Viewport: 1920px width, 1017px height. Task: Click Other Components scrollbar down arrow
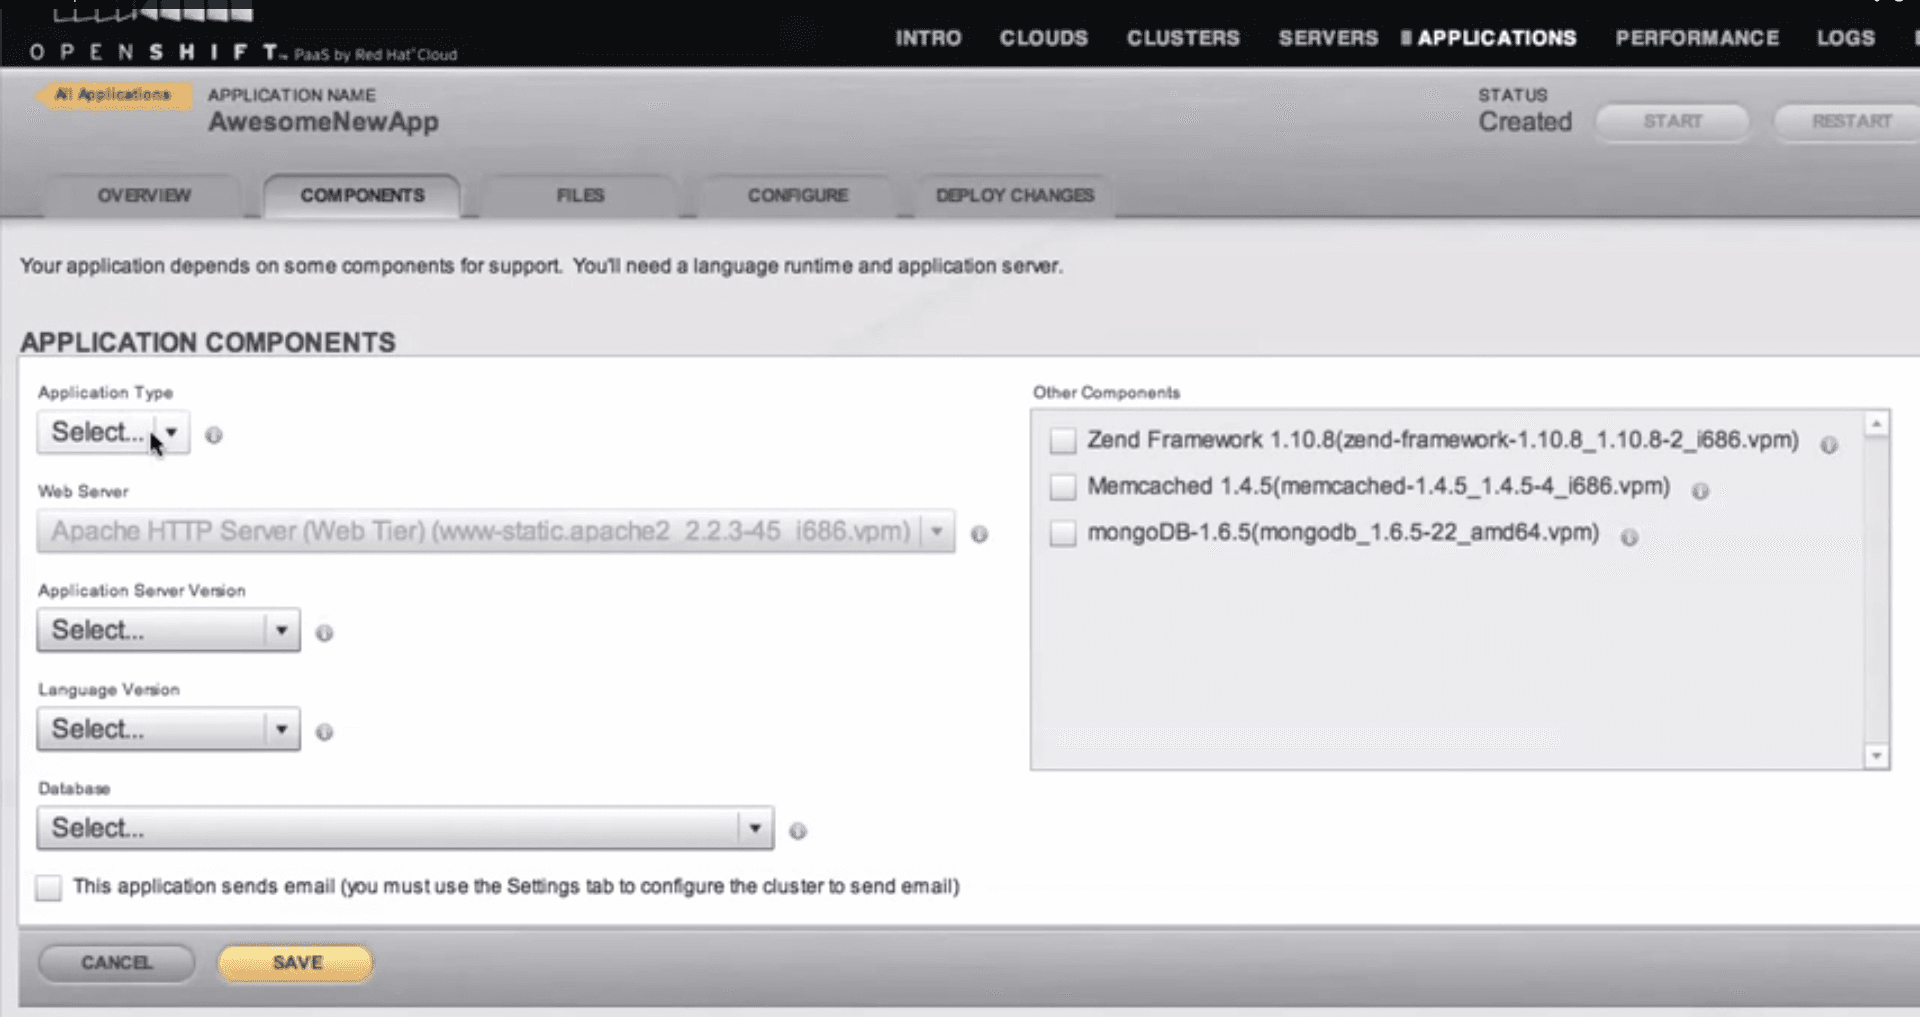pos(1877,756)
